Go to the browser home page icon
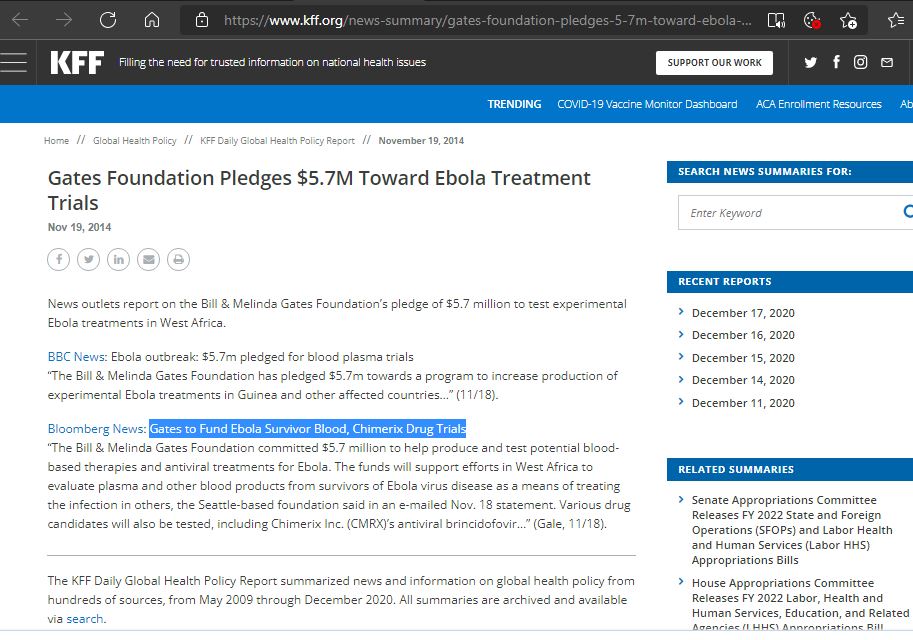This screenshot has height=640, width=913. (x=151, y=20)
